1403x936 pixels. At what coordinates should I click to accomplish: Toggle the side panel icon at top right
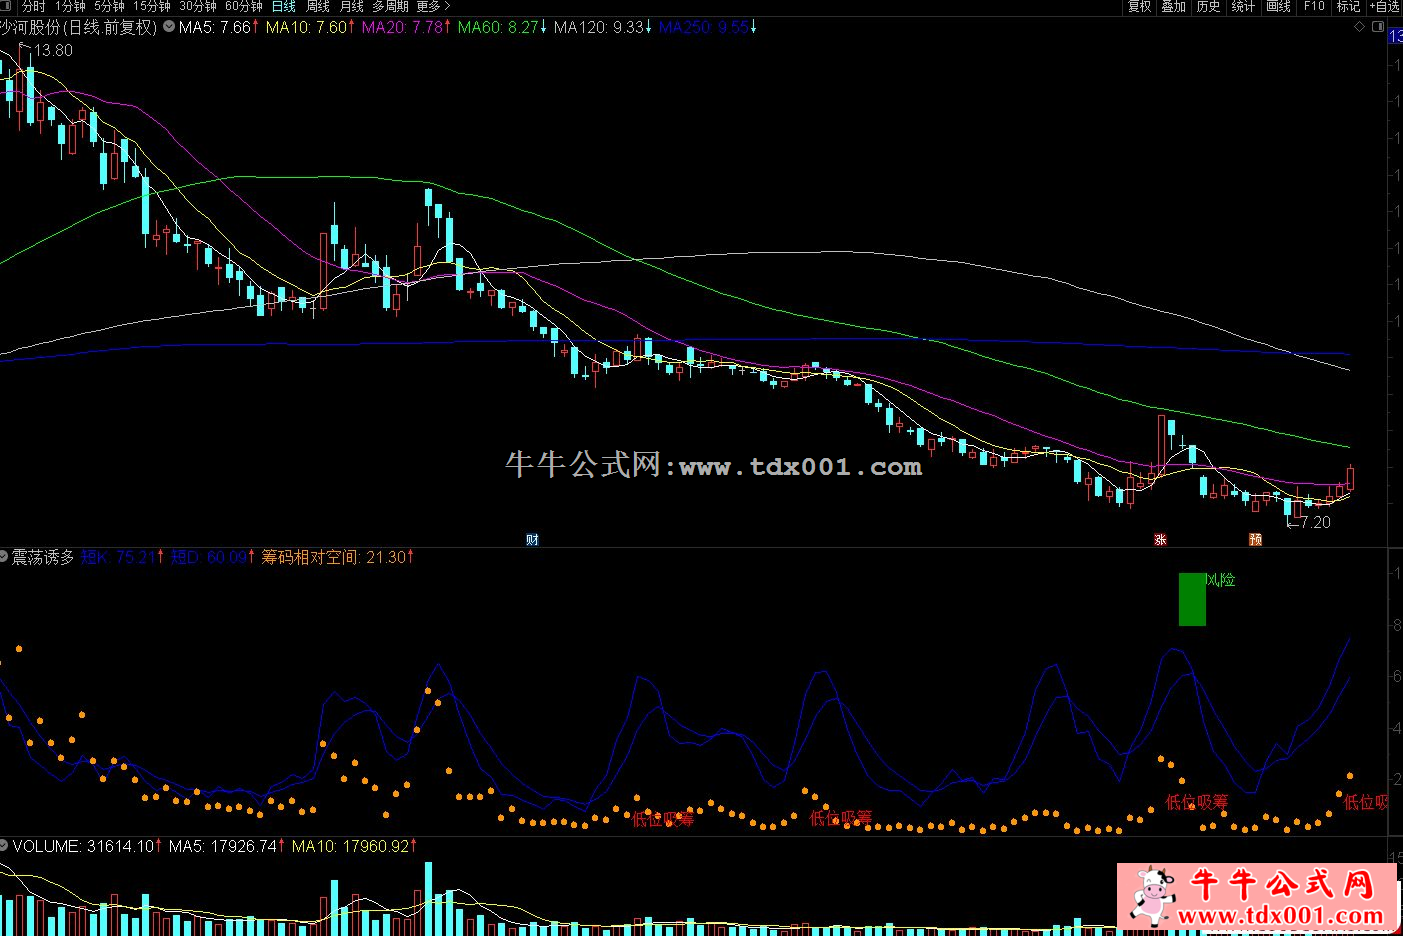(x=1380, y=27)
